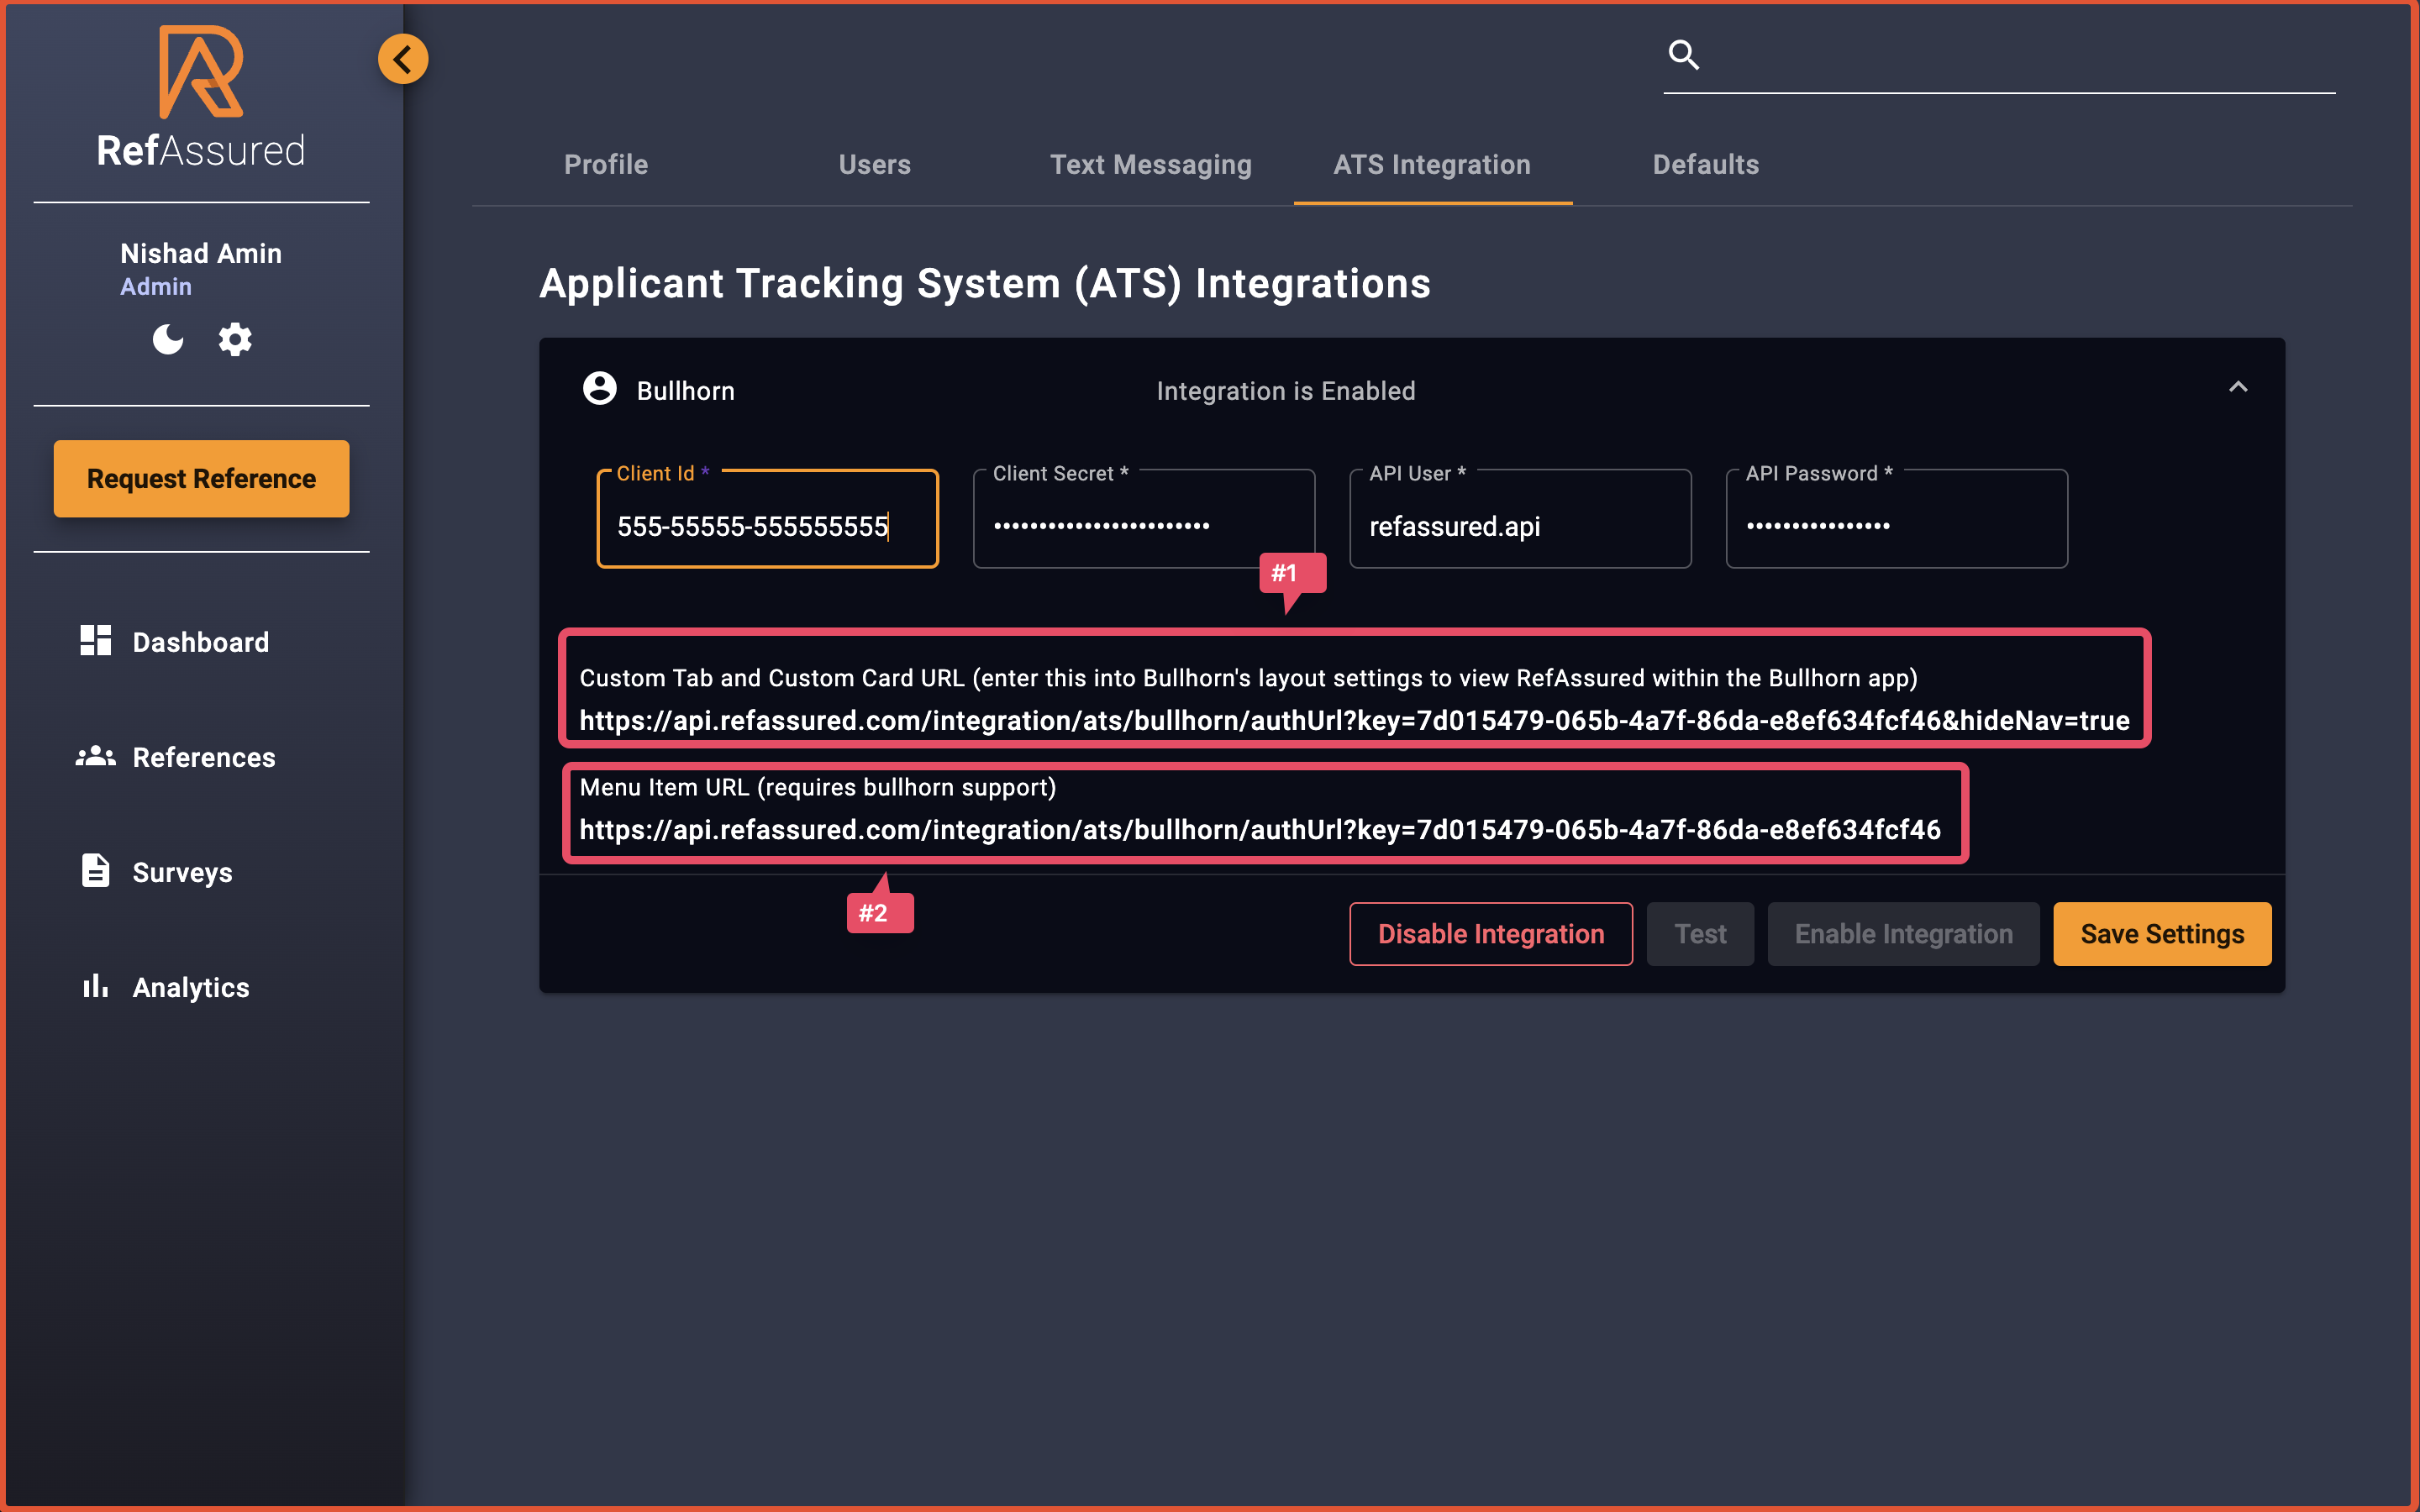Open the Dashboard section from the sidebar

[199, 641]
